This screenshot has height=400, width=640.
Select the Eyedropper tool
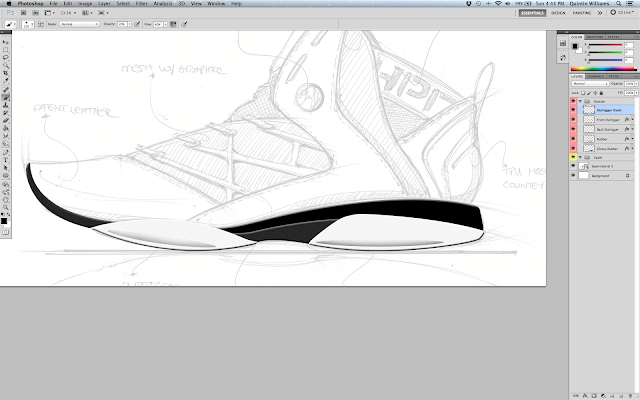6,80
